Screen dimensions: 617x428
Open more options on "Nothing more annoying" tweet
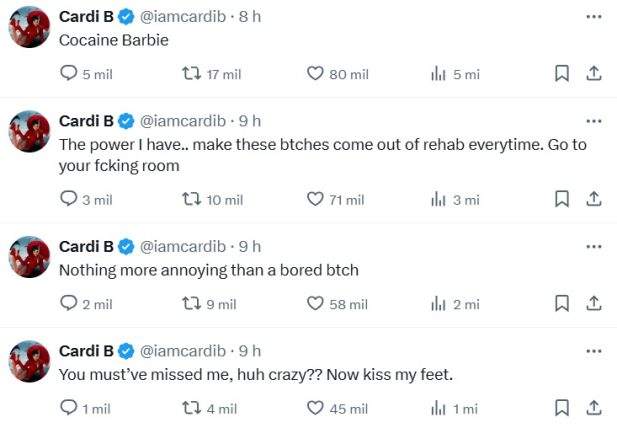[594, 246]
